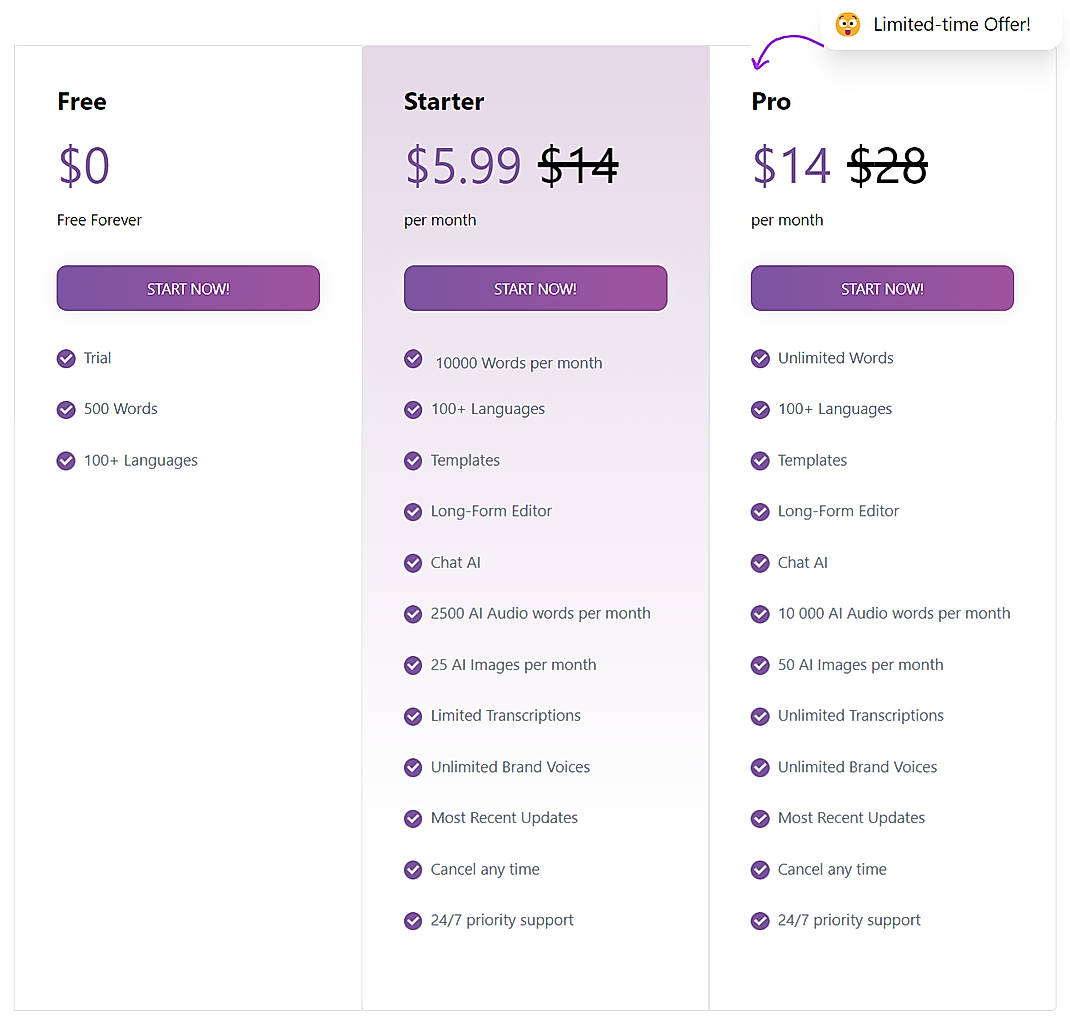Click the $5.99 price text
The image size is (1070, 1026).
(x=463, y=165)
